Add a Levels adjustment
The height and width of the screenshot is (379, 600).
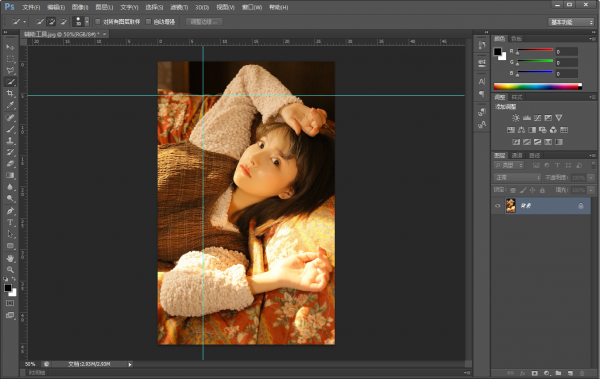coord(527,118)
